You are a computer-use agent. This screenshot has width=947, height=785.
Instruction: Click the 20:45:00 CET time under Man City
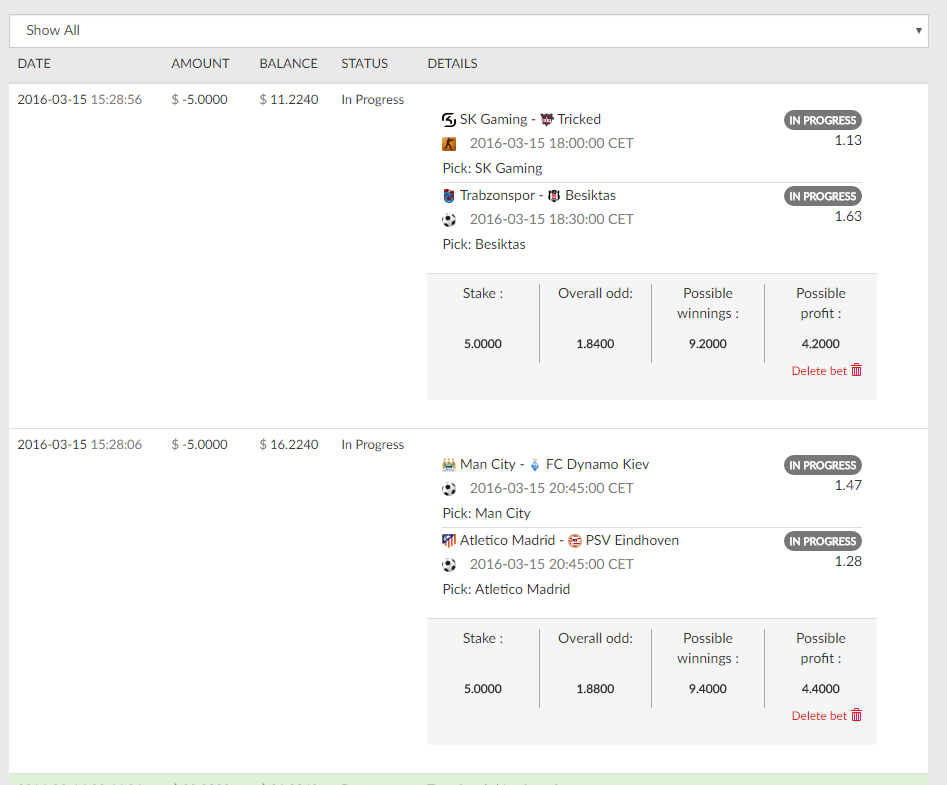tap(551, 489)
